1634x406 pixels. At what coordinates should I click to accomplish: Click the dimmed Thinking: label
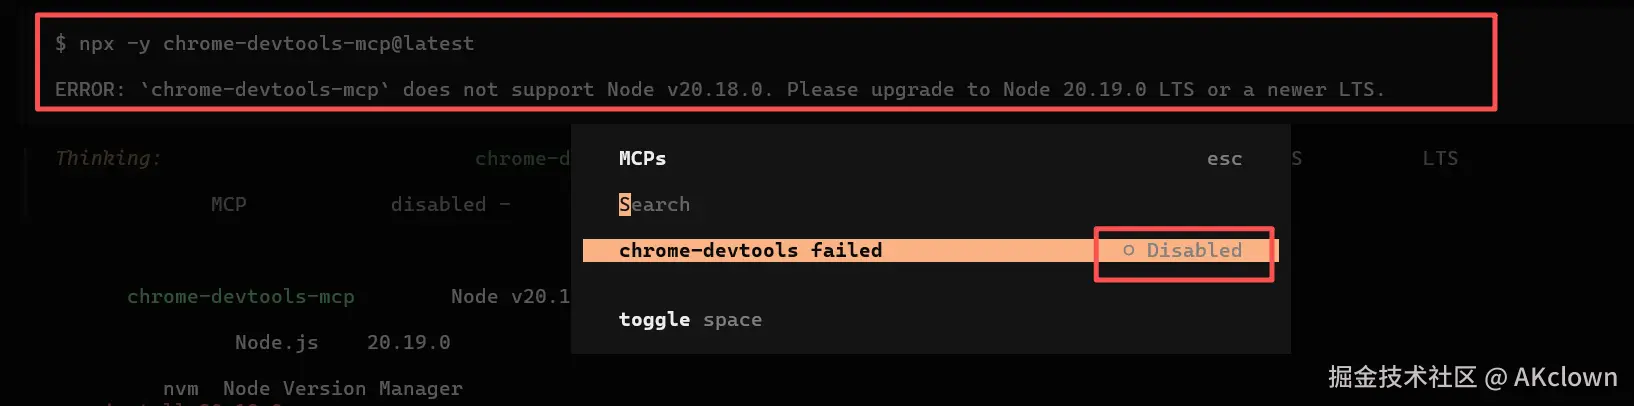pyautogui.click(x=108, y=159)
